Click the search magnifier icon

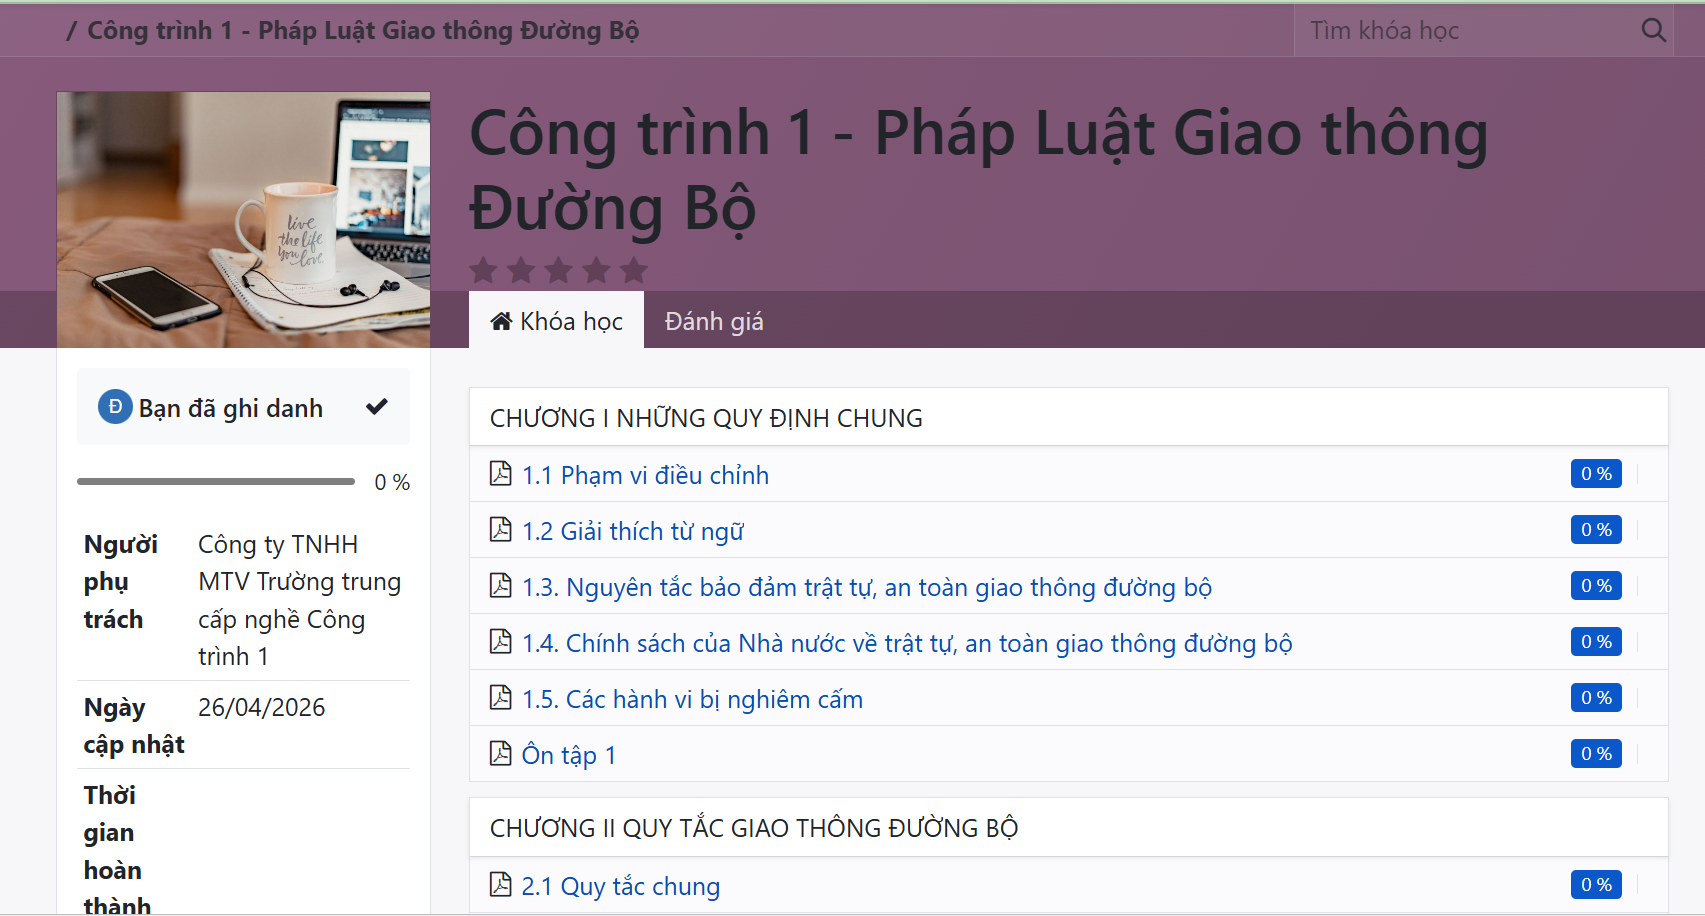pos(1653,31)
